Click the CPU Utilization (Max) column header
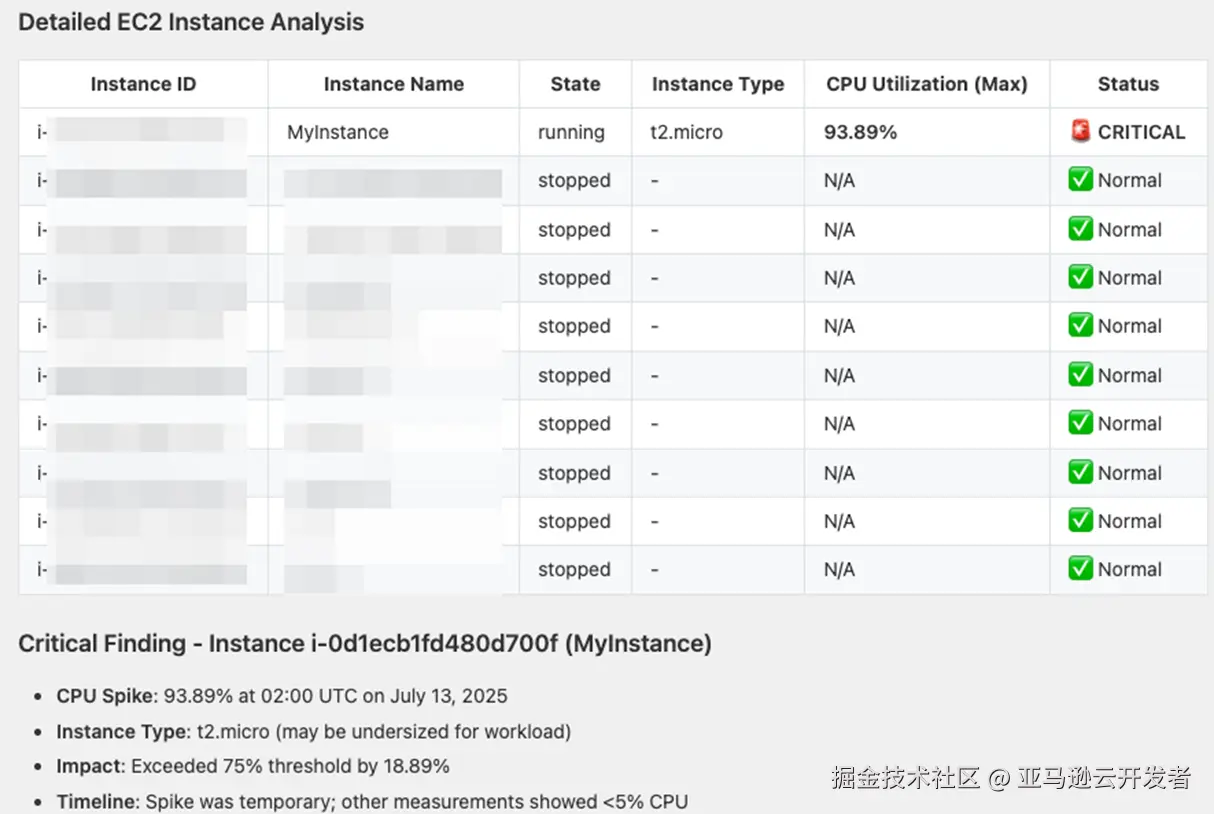 (x=926, y=84)
